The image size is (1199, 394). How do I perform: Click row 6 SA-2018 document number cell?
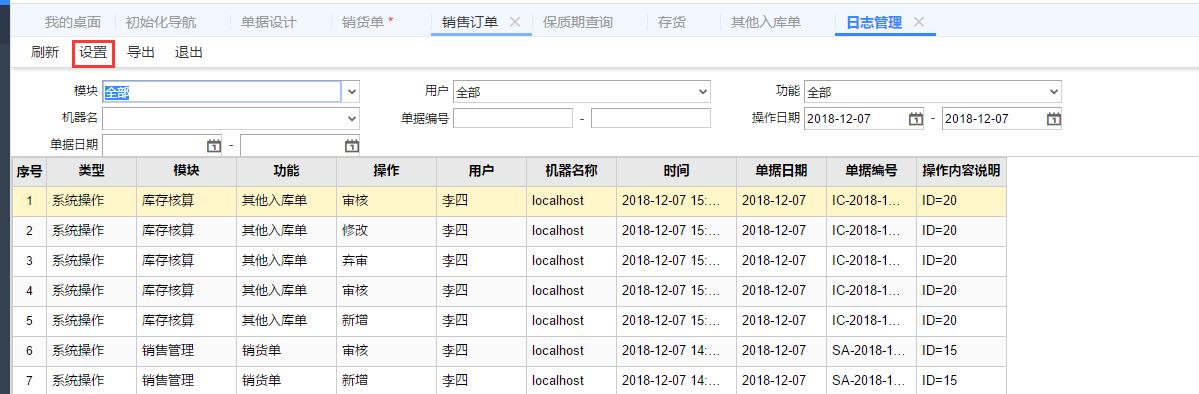(872, 350)
